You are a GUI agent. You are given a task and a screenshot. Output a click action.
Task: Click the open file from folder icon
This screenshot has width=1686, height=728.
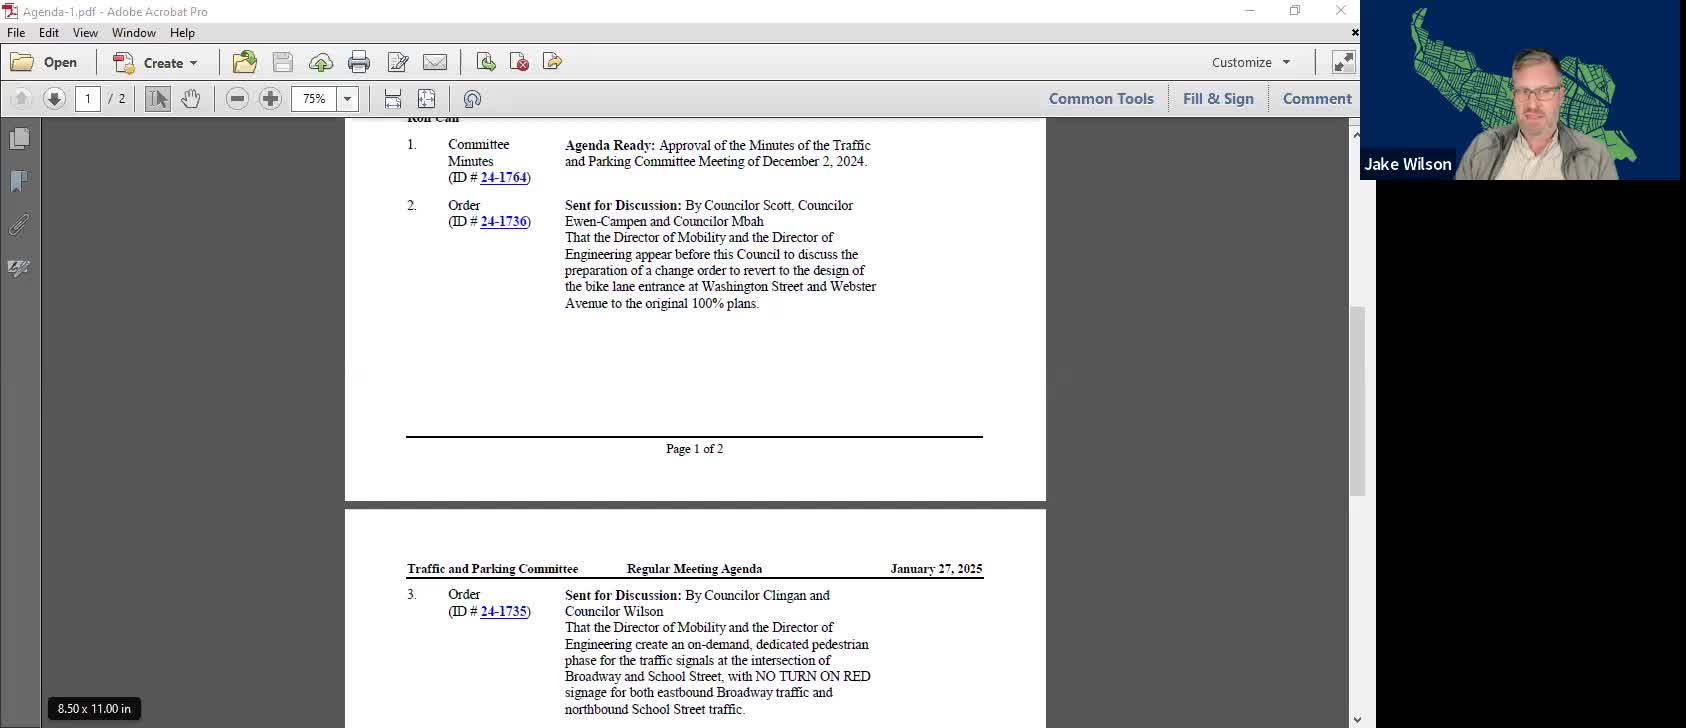click(x=245, y=62)
